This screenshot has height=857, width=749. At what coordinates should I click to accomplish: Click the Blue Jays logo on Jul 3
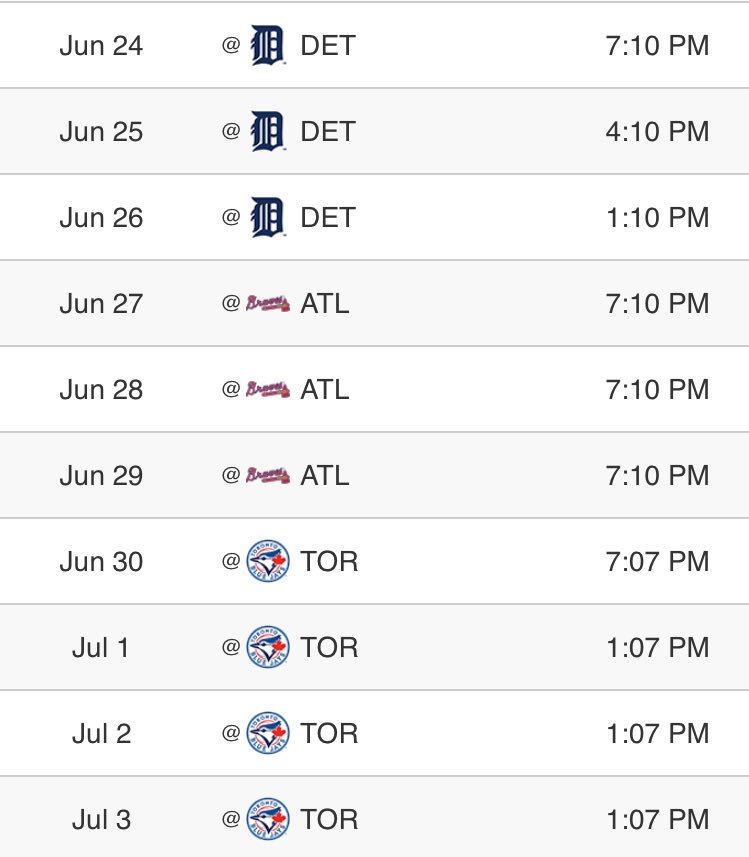[268, 820]
